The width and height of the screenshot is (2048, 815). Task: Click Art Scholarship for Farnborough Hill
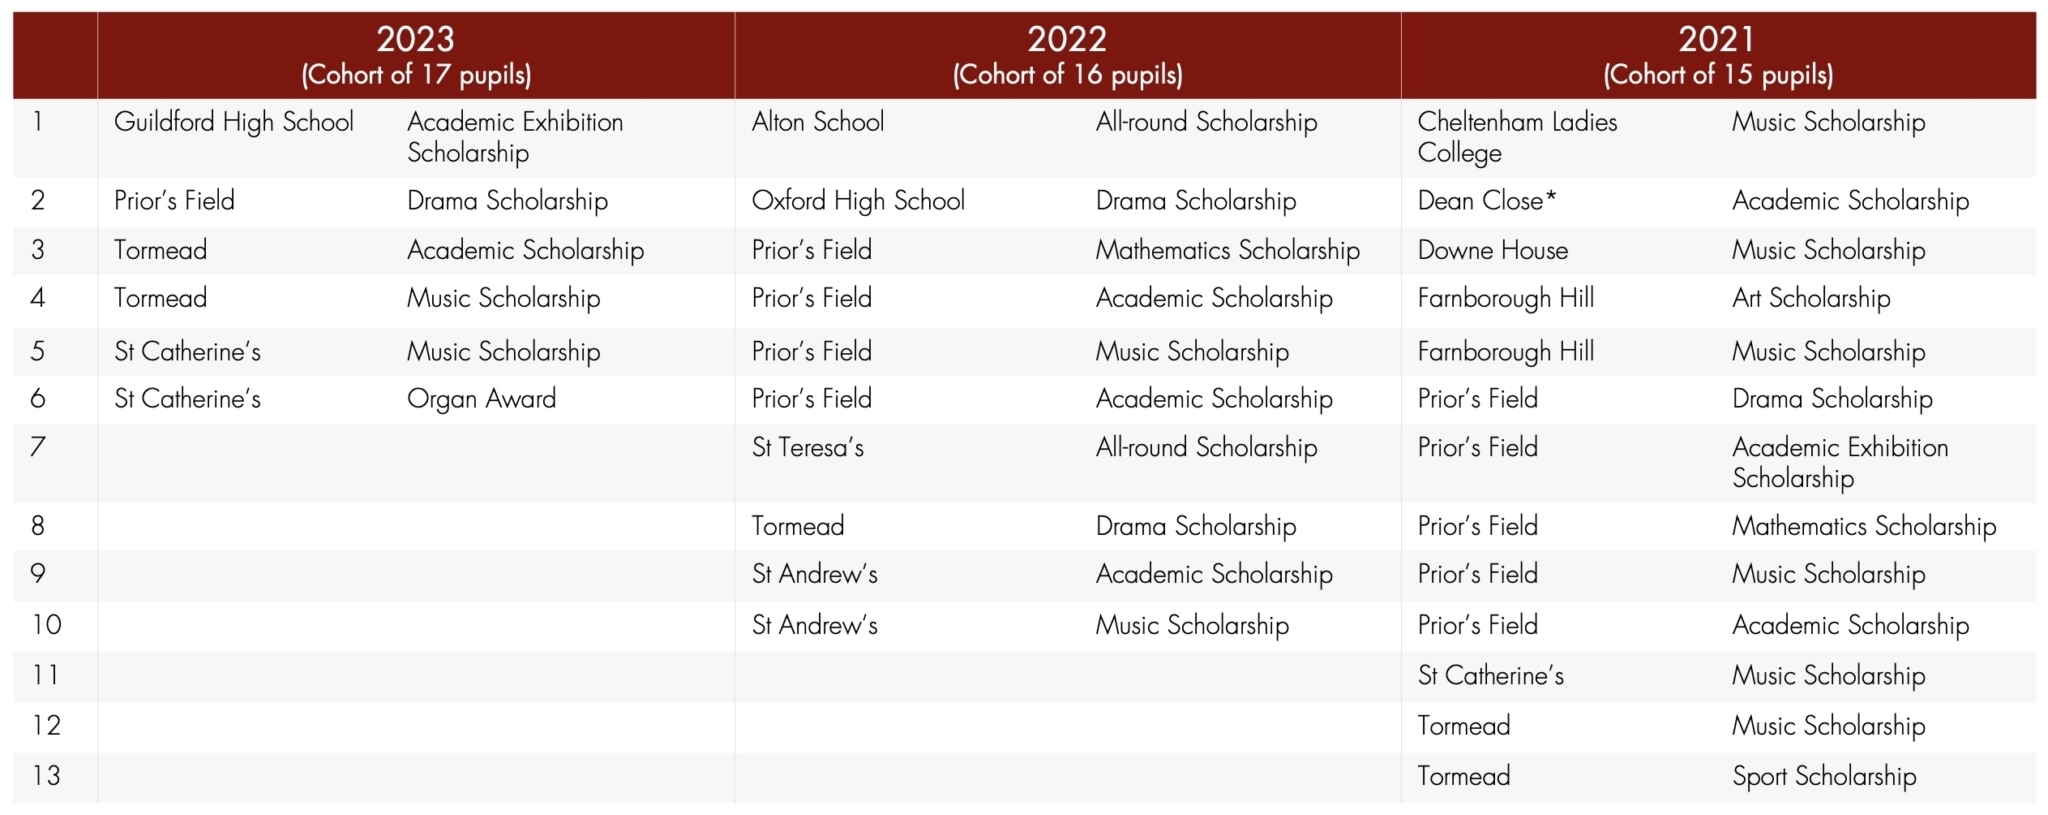[x=1811, y=298]
